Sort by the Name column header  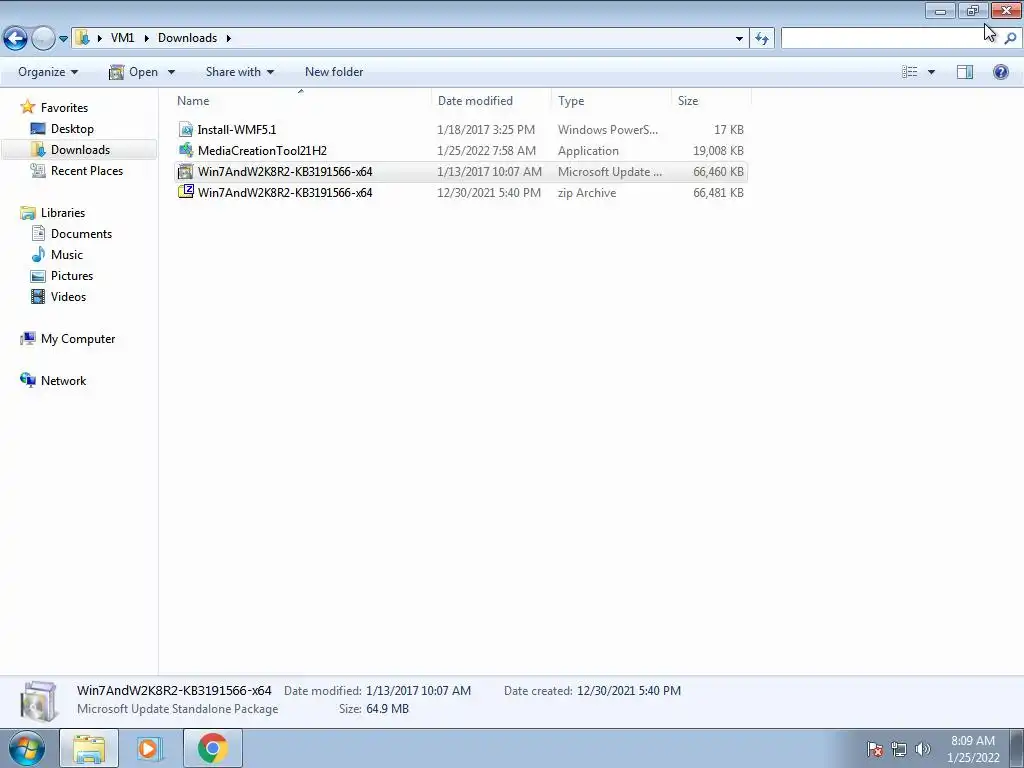[x=303, y=101]
